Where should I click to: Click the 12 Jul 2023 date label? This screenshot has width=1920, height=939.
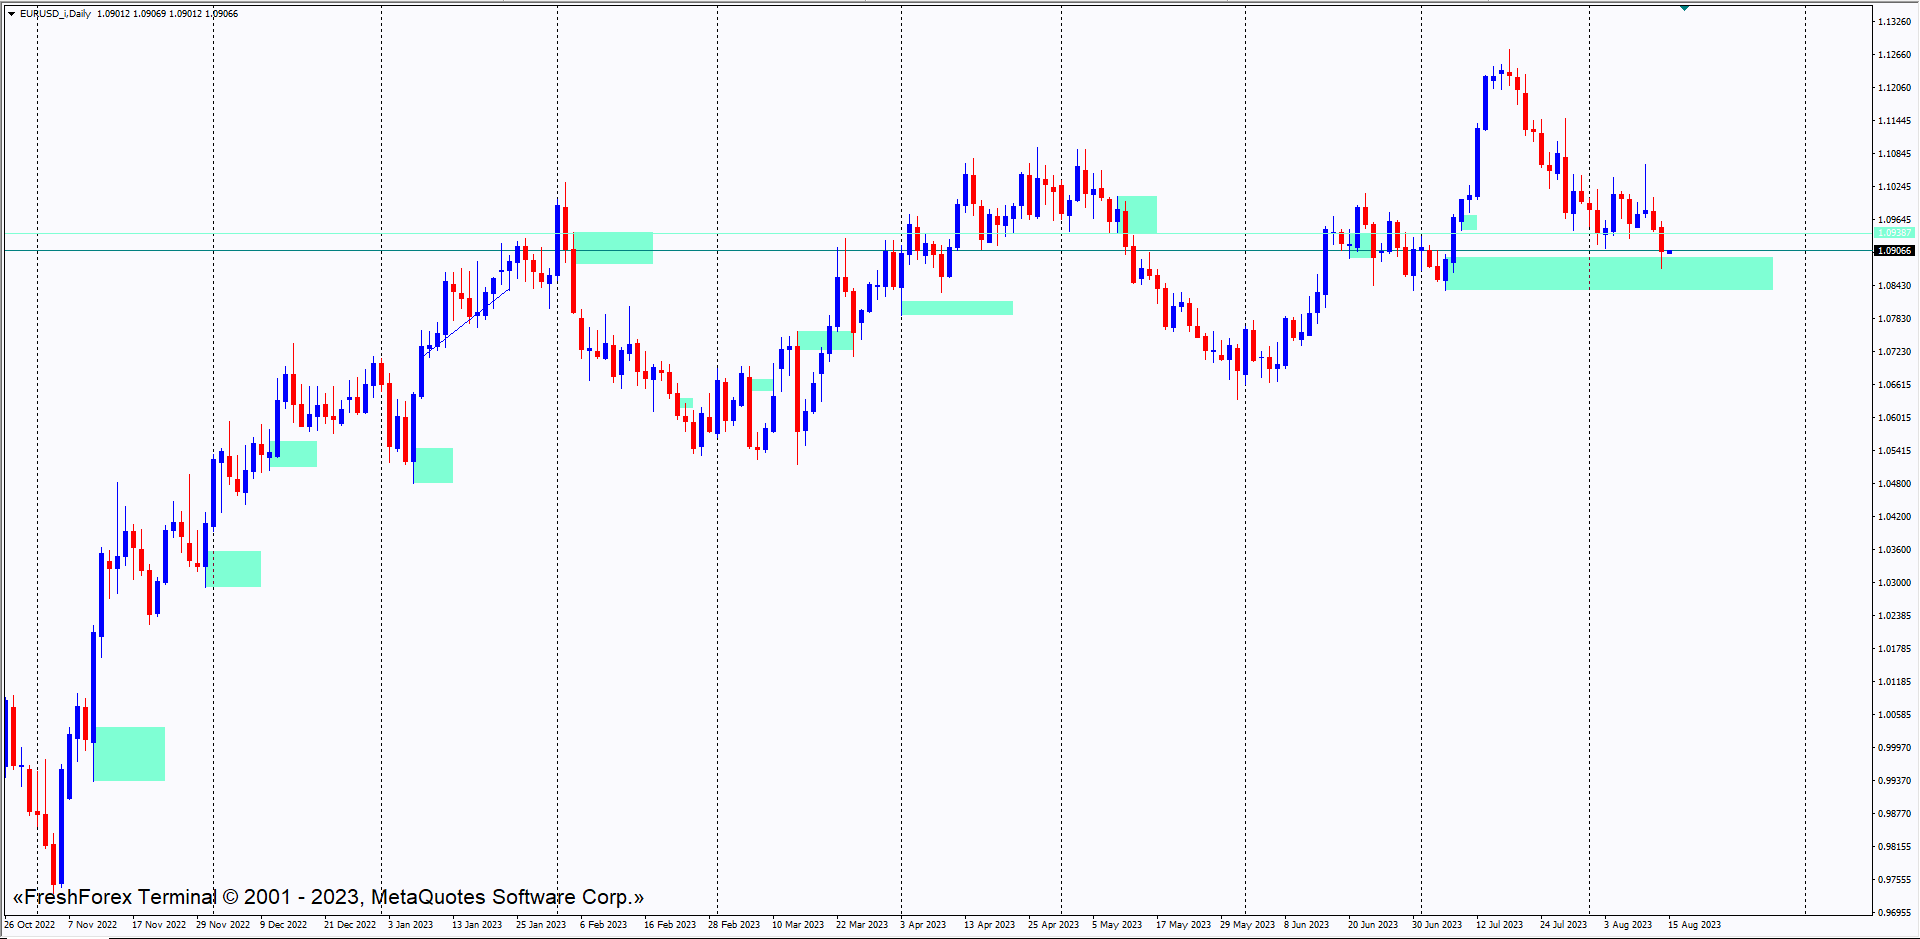click(1499, 925)
